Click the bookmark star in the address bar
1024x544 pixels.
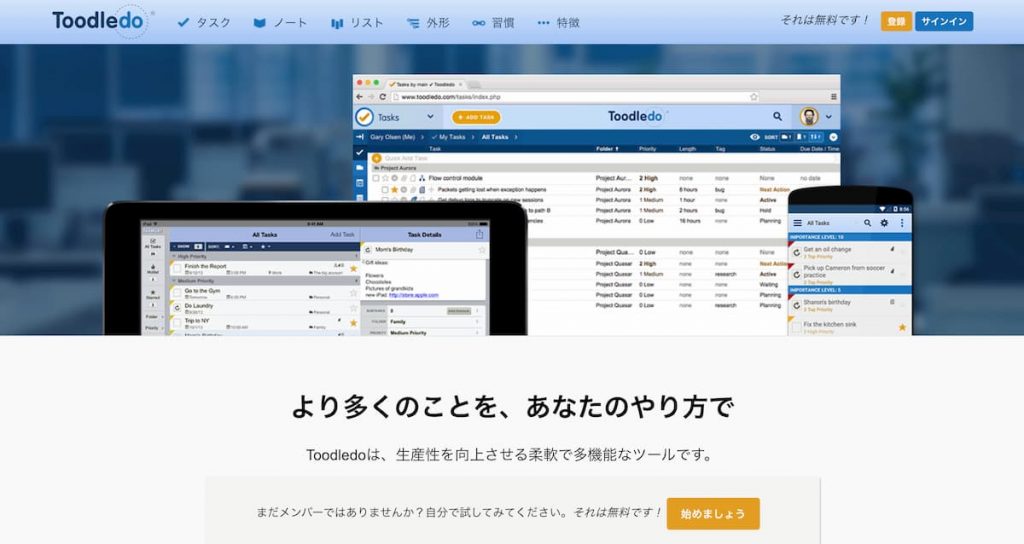(x=754, y=97)
